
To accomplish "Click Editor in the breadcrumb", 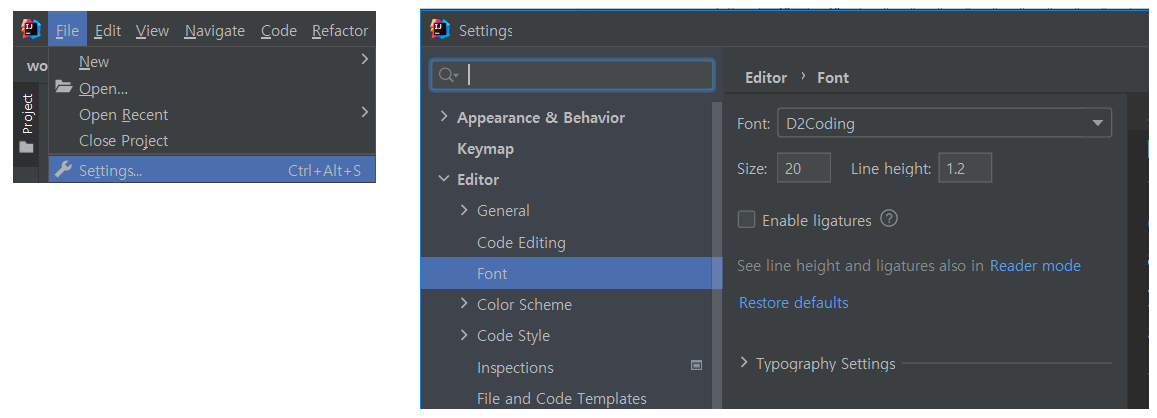I will tap(766, 78).
